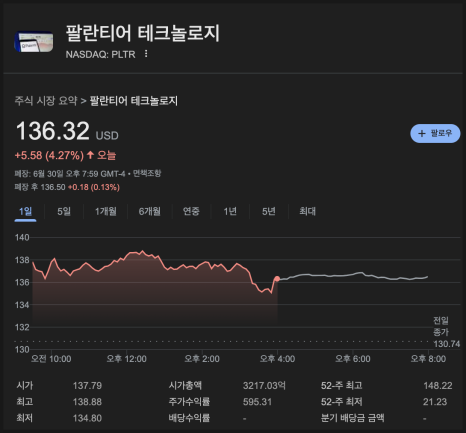Open the three-dot menu beside NASDAQ: PLTR
Image resolution: width=466 pixels, height=433 pixels.
click(146, 54)
